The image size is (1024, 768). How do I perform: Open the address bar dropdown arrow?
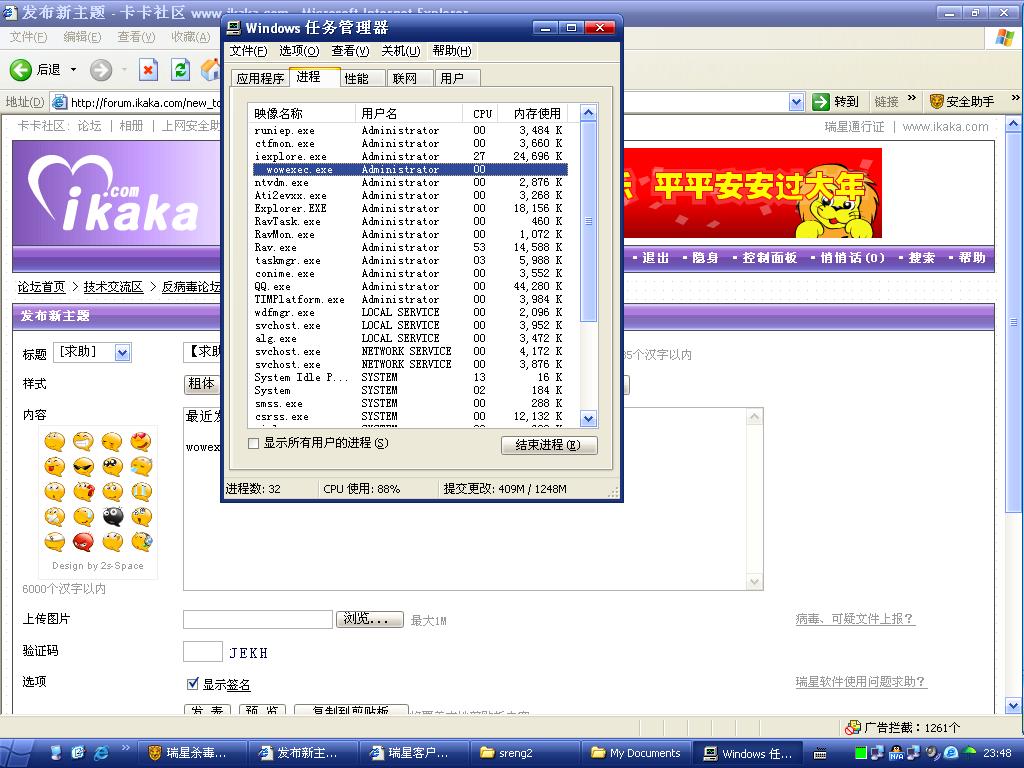click(x=796, y=102)
